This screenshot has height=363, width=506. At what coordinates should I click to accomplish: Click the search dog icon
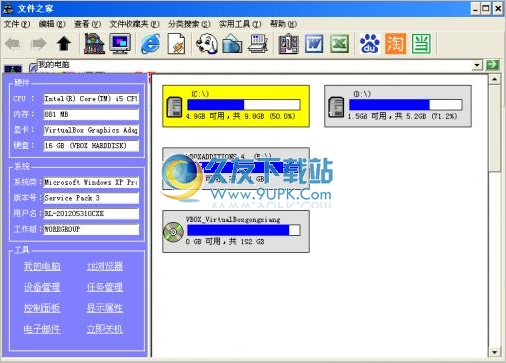[x=207, y=44]
